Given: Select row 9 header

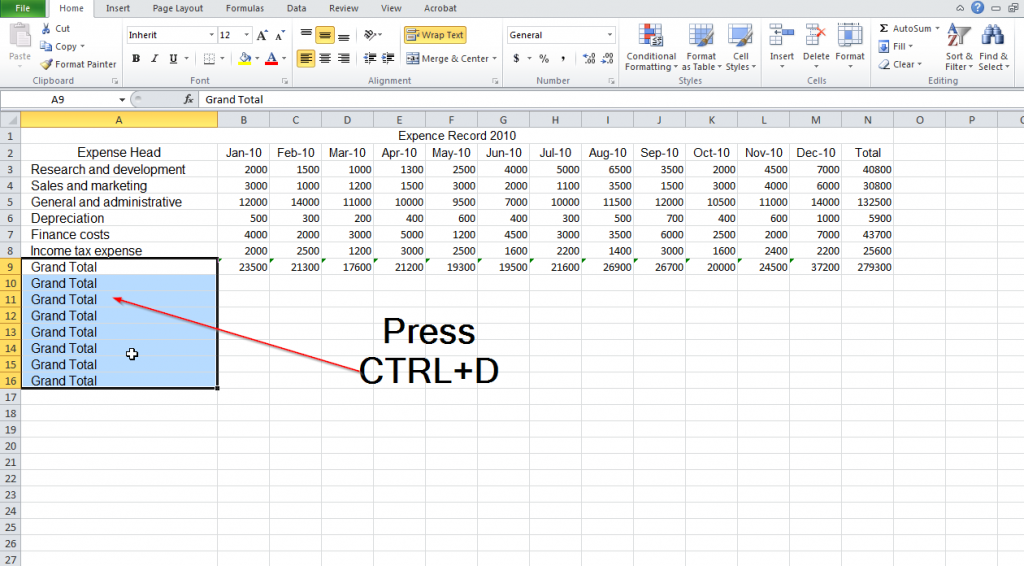Looking at the screenshot, I should pos(10,267).
